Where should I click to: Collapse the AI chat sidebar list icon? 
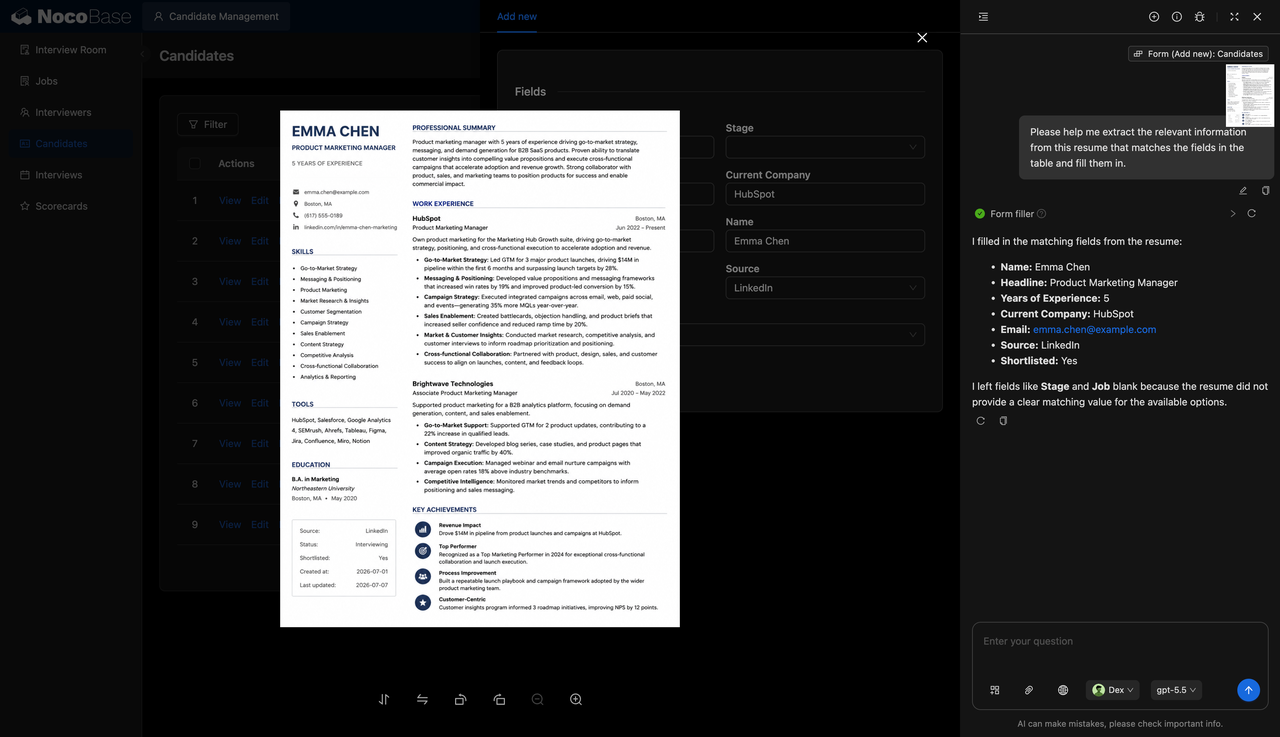click(983, 17)
